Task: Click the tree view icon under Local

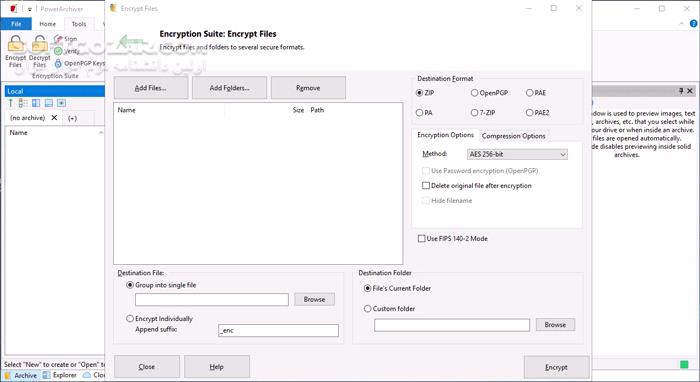Action: point(23,103)
